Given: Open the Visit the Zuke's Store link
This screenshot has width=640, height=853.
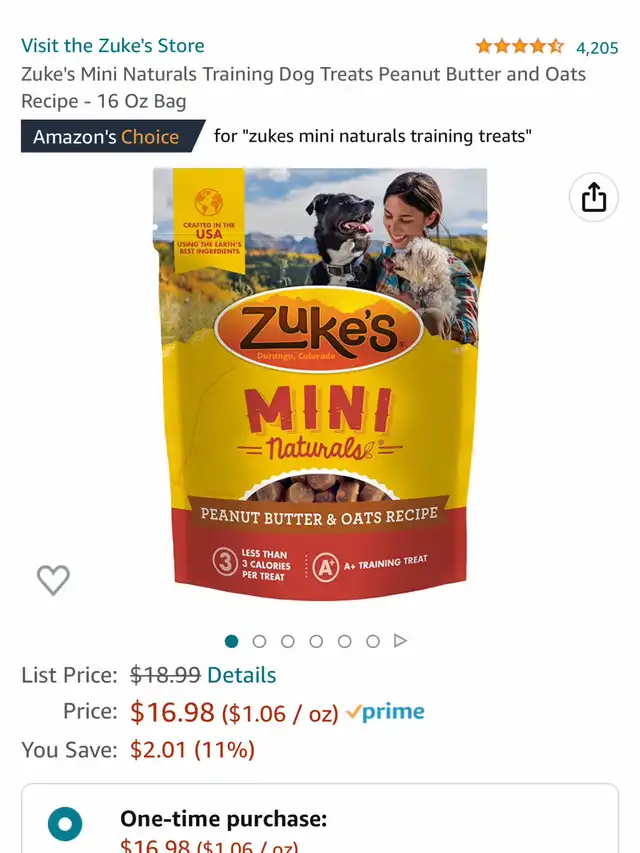Looking at the screenshot, I should [x=113, y=46].
